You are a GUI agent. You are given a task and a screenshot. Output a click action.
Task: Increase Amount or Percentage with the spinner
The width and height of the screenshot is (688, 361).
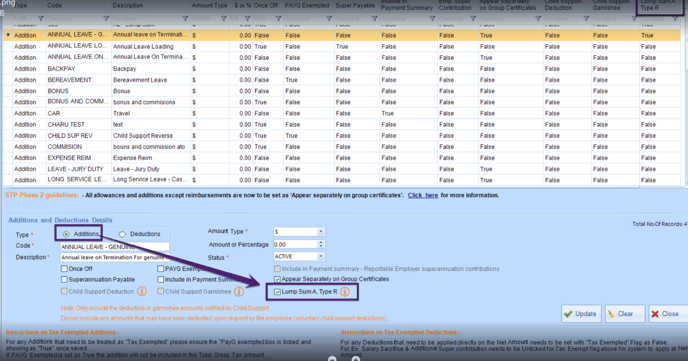click(x=321, y=242)
